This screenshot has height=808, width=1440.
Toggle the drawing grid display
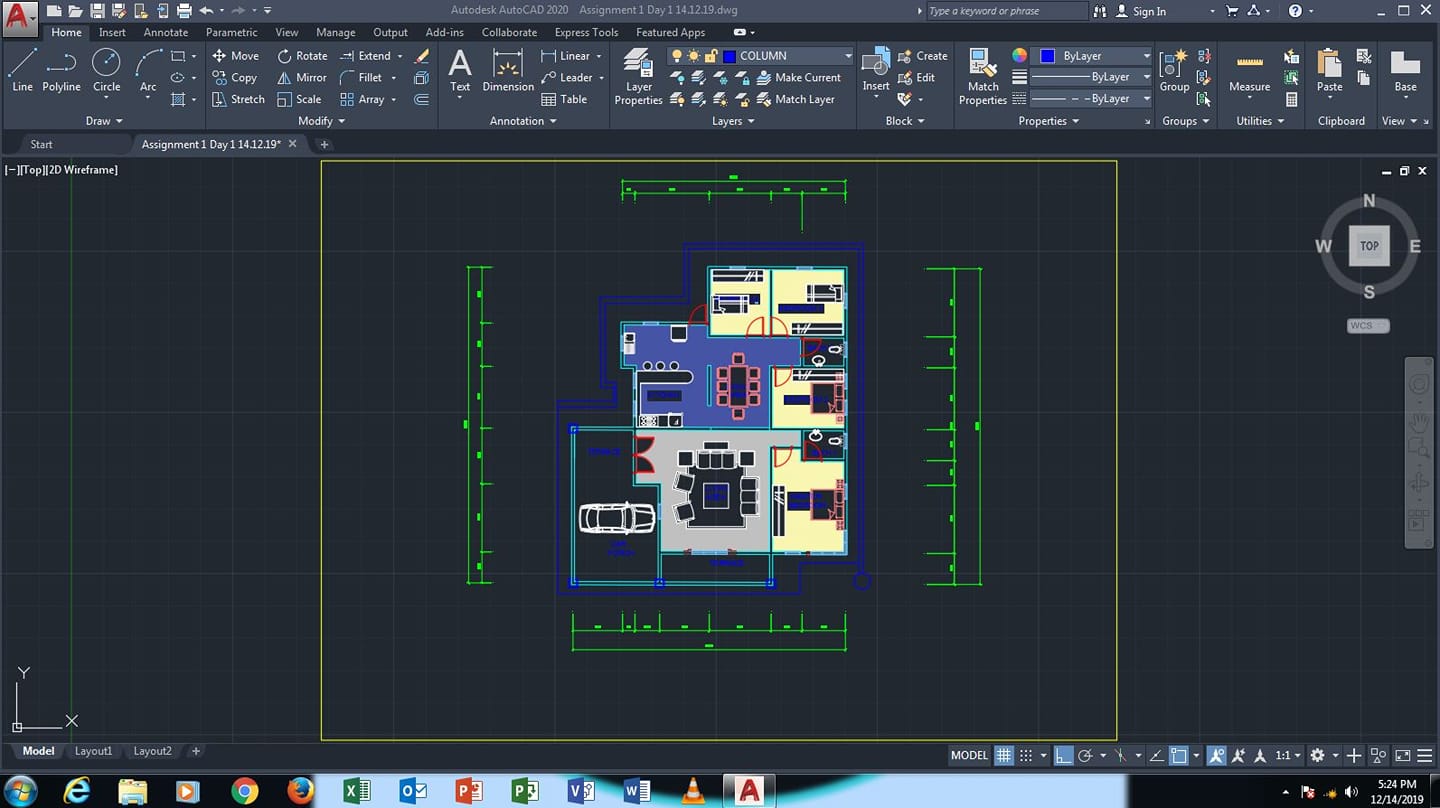tap(1004, 756)
